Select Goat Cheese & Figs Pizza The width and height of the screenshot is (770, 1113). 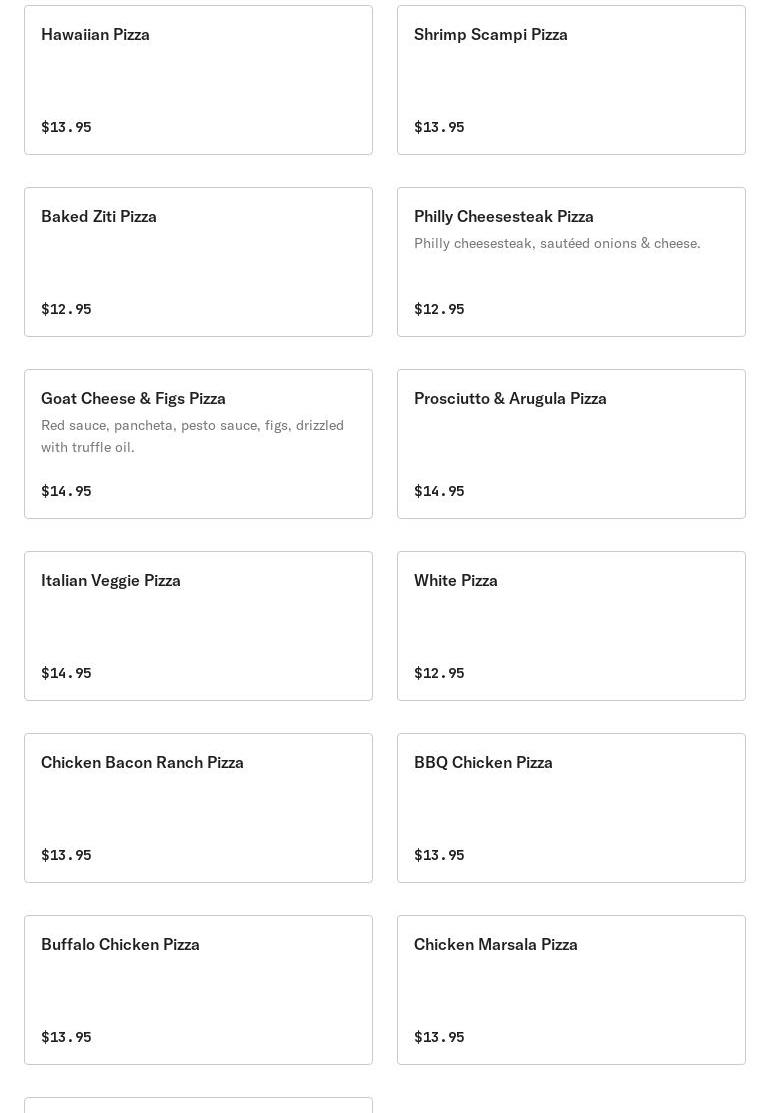click(198, 444)
